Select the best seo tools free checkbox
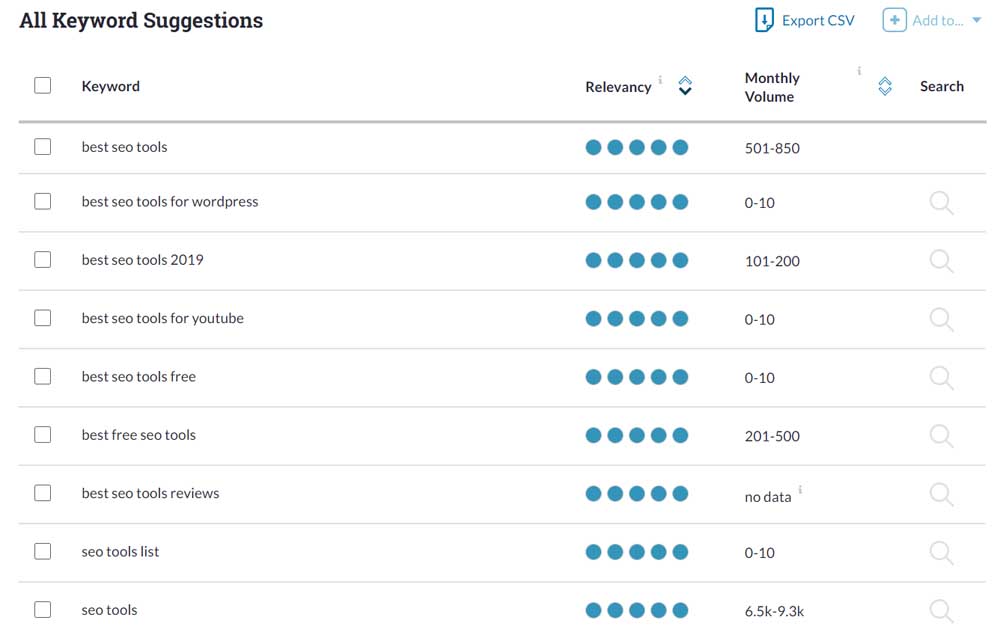 [x=43, y=376]
